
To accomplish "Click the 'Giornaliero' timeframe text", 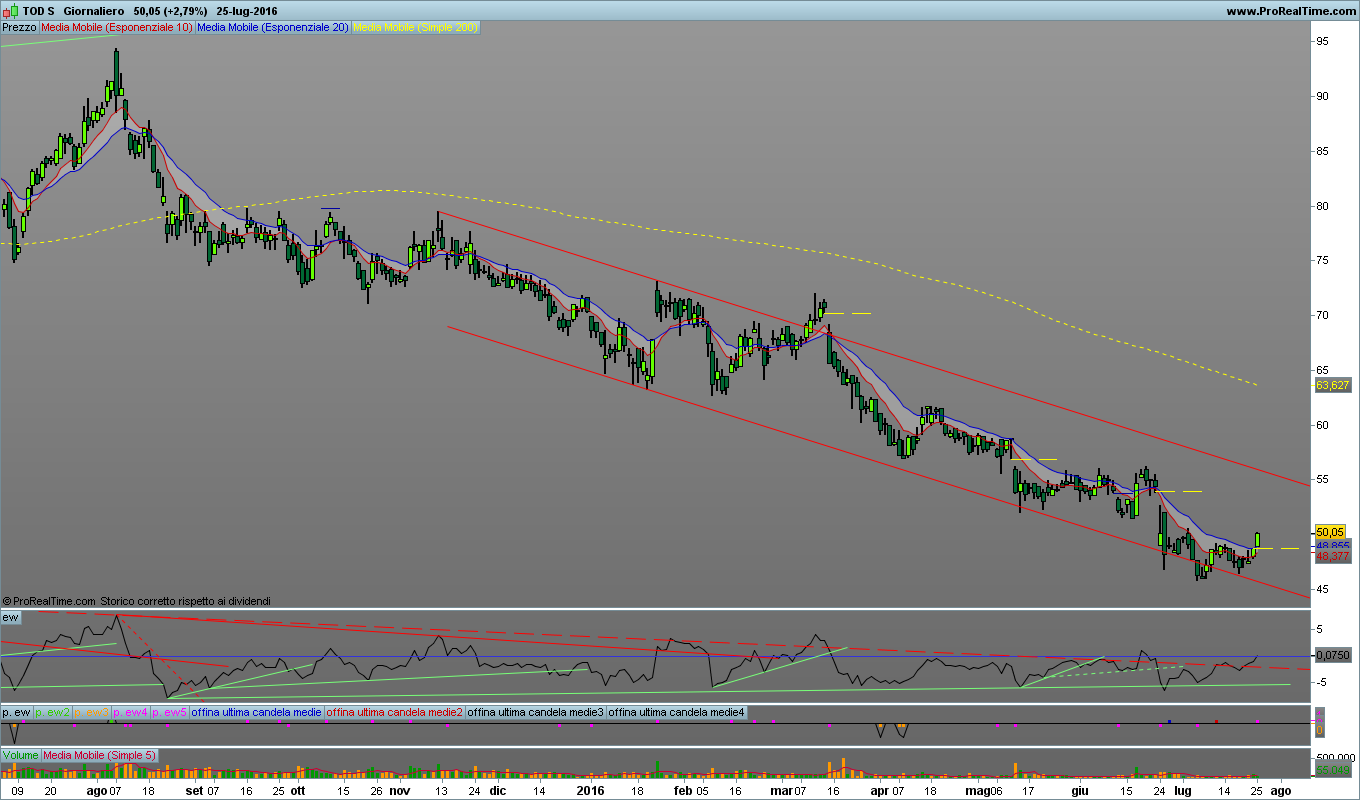I will click(x=94, y=11).
